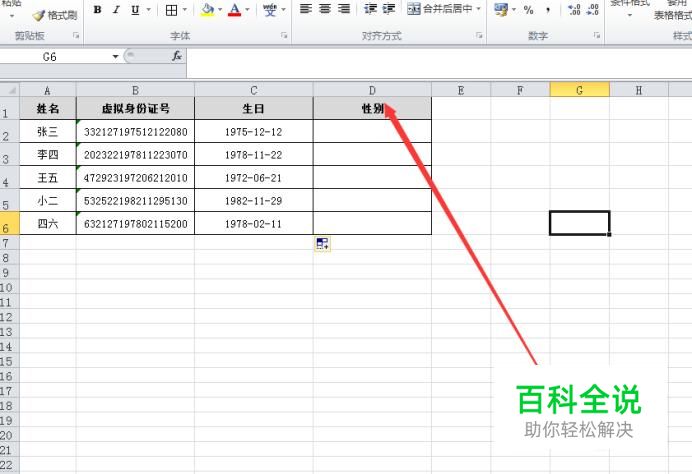Apply yellow fill color bucket
The image size is (692, 474).
[x=207, y=9]
